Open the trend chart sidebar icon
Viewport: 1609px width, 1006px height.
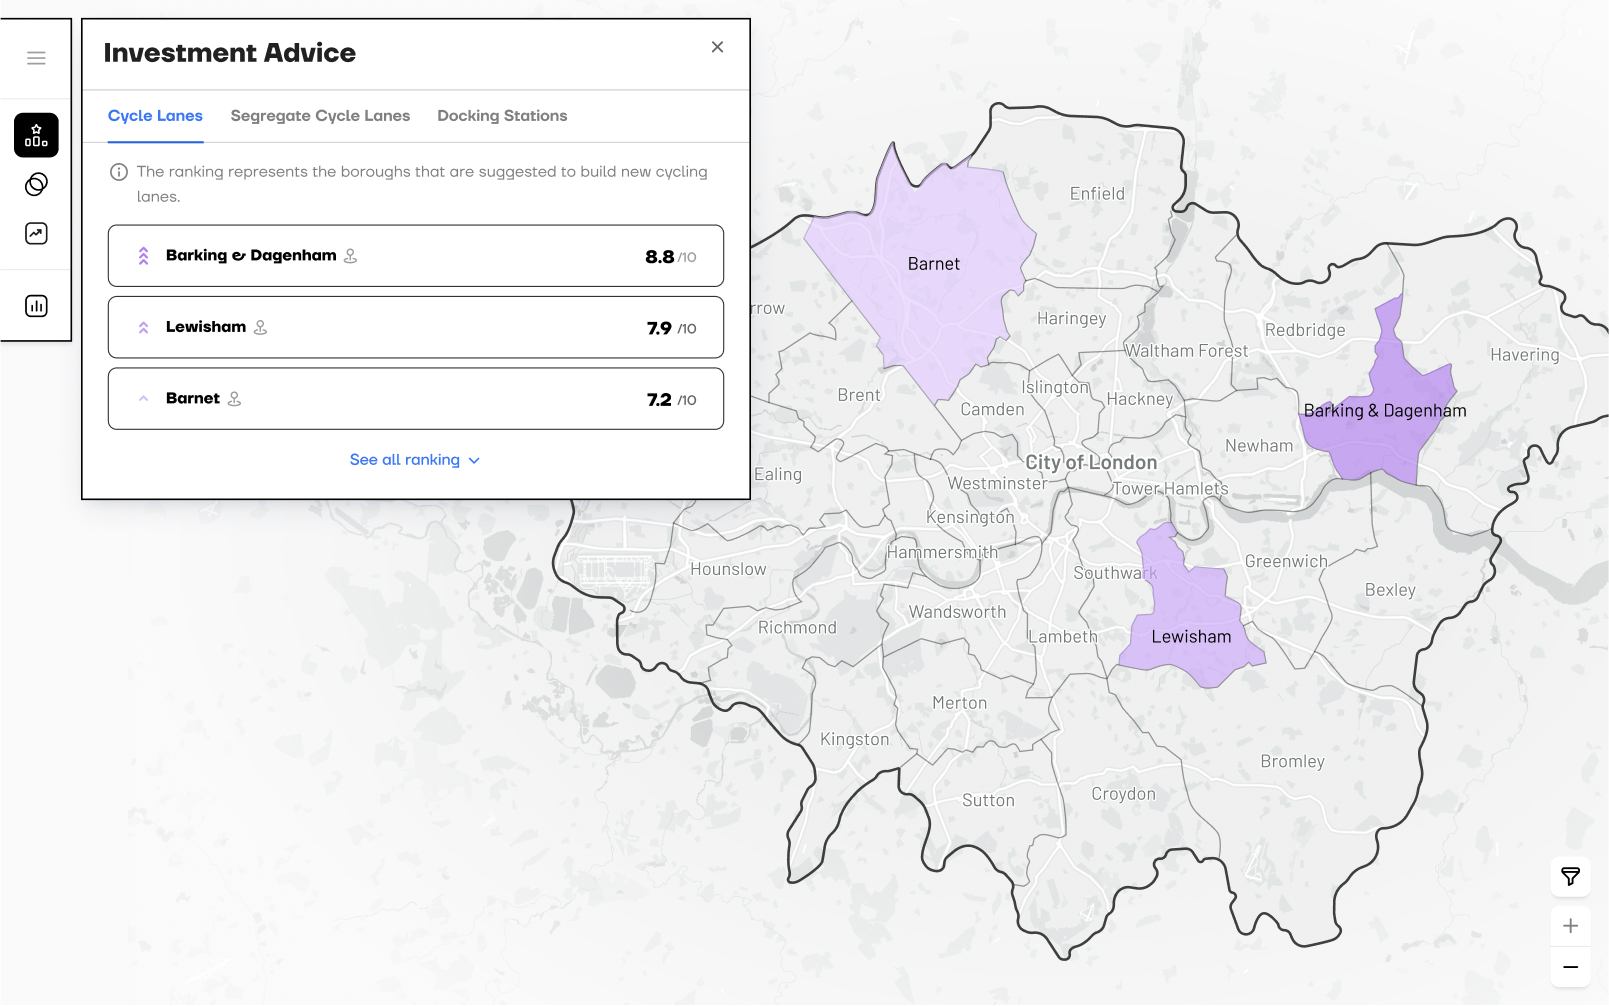coord(36,234)
